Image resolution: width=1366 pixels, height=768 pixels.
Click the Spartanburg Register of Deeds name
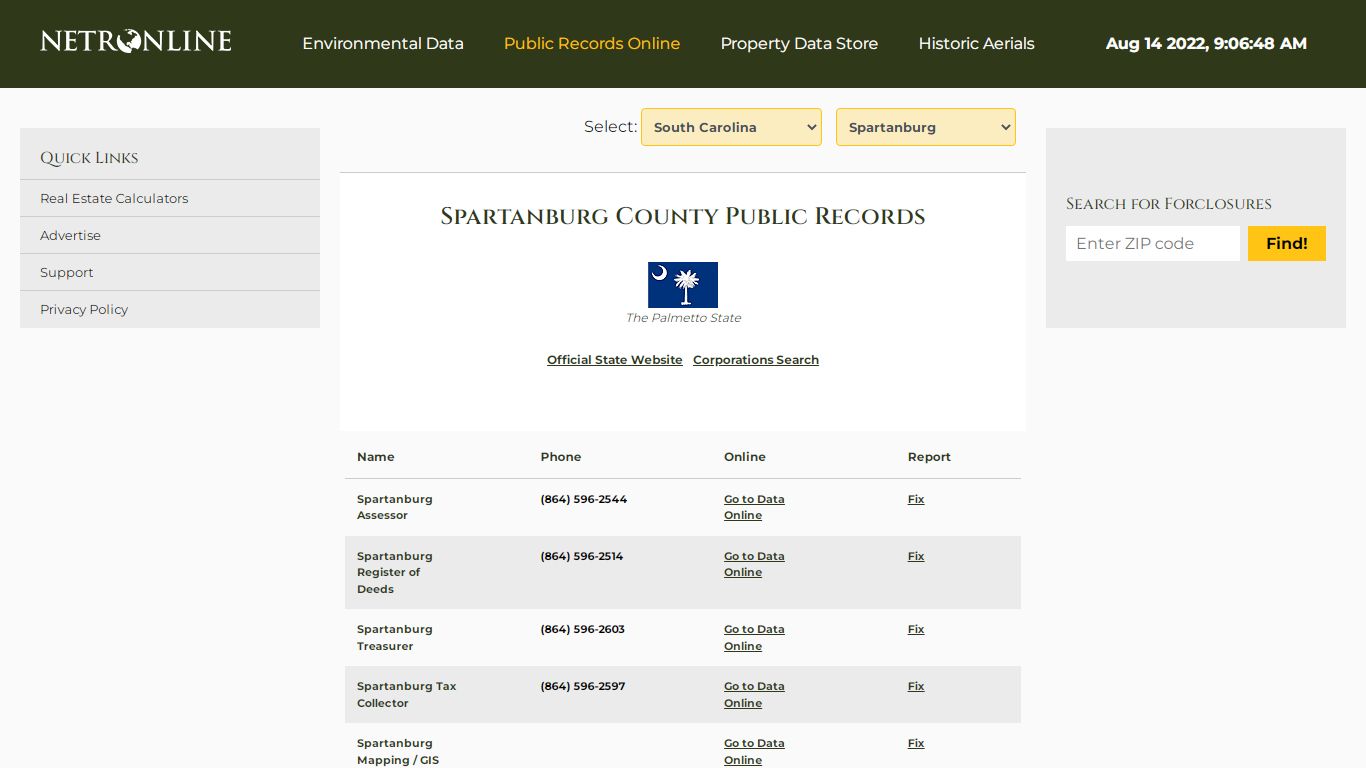(x=395, y=572)
